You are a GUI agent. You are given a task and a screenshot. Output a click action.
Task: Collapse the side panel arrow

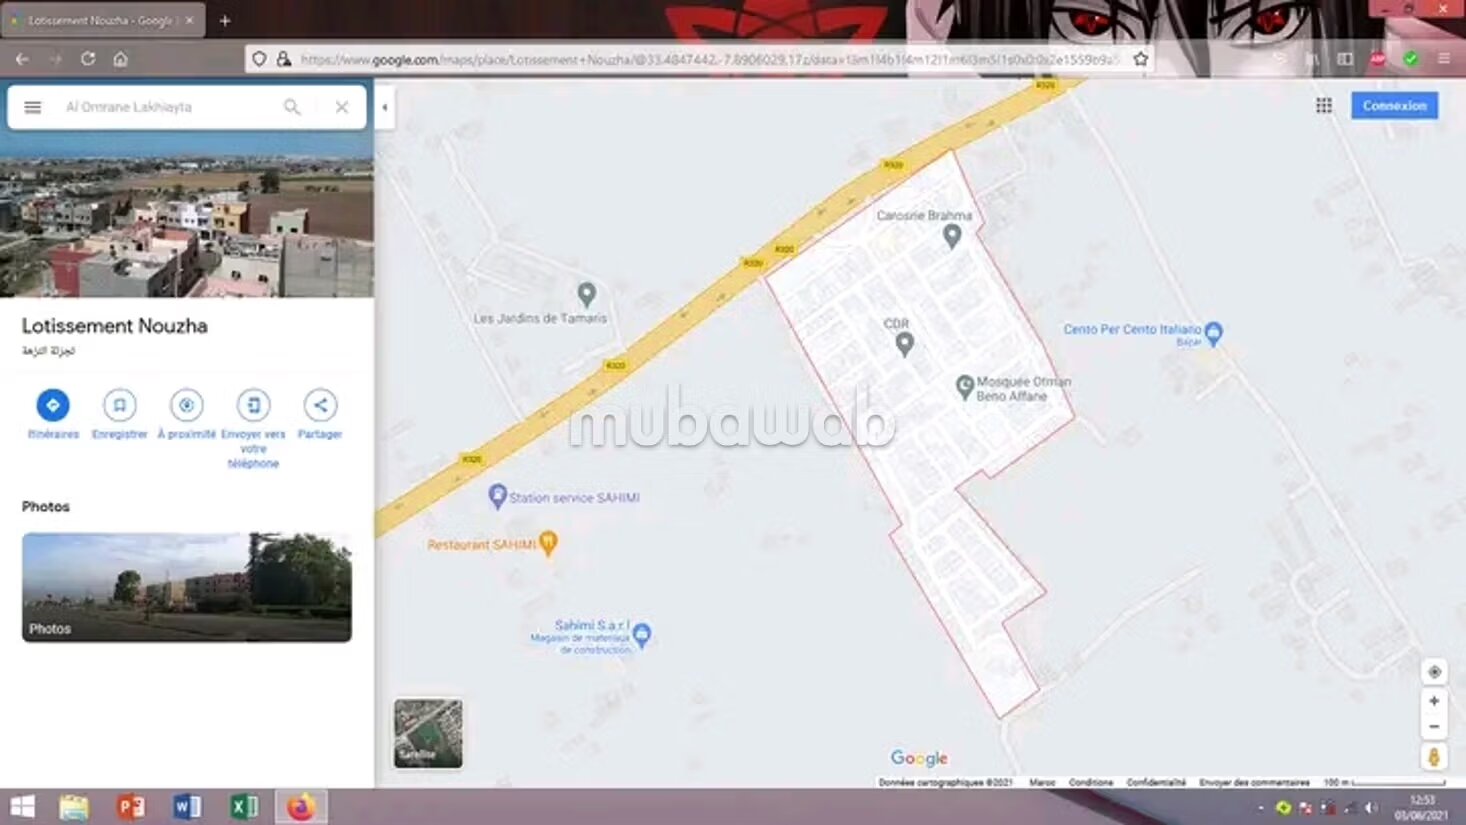click(x=385, y=108)
